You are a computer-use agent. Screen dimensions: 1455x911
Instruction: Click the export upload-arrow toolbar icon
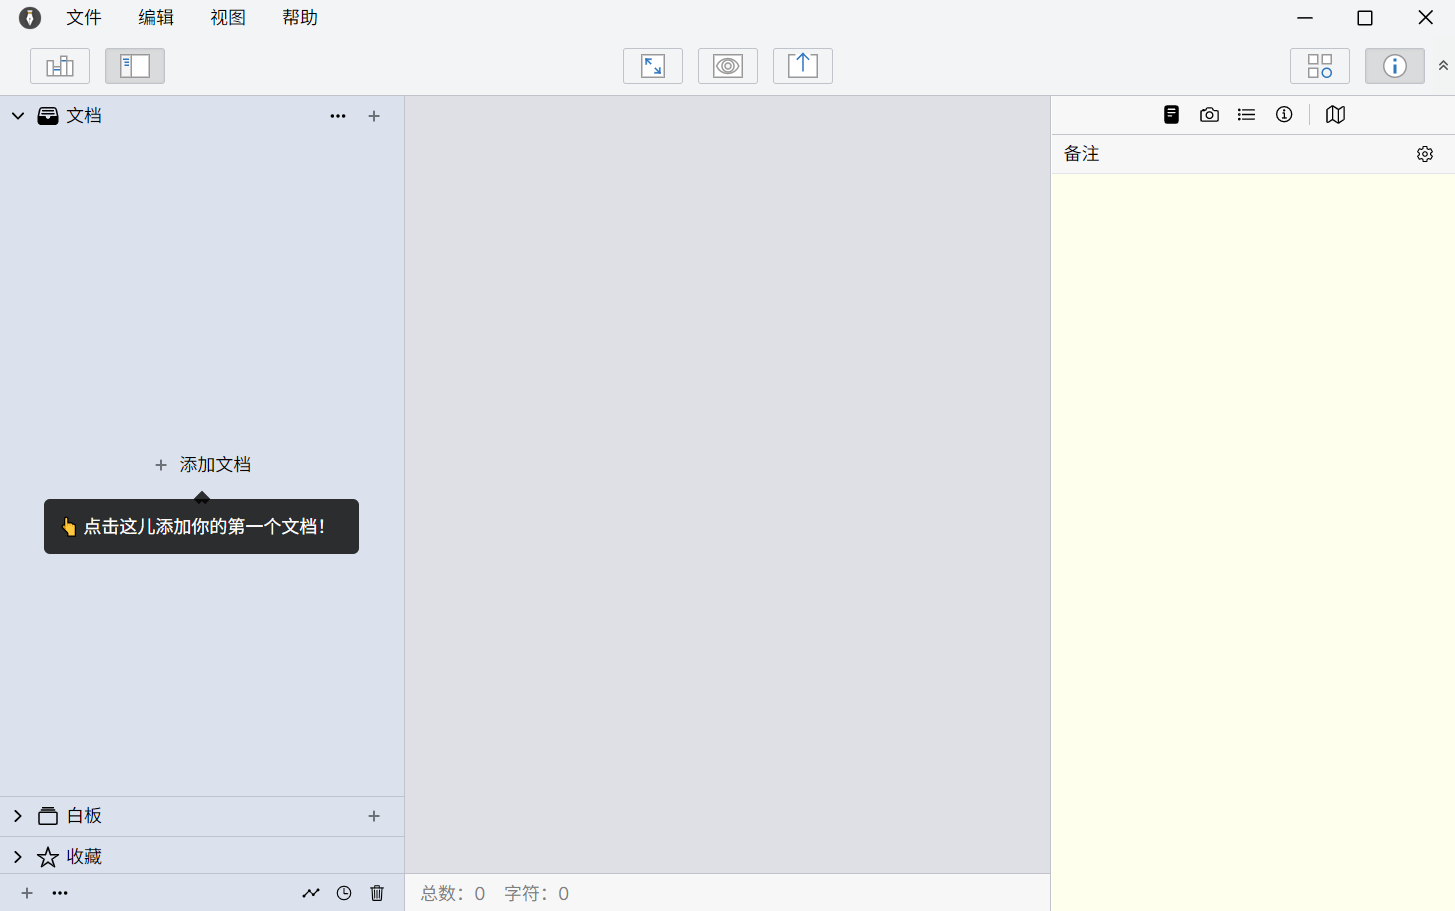[803, 66]
